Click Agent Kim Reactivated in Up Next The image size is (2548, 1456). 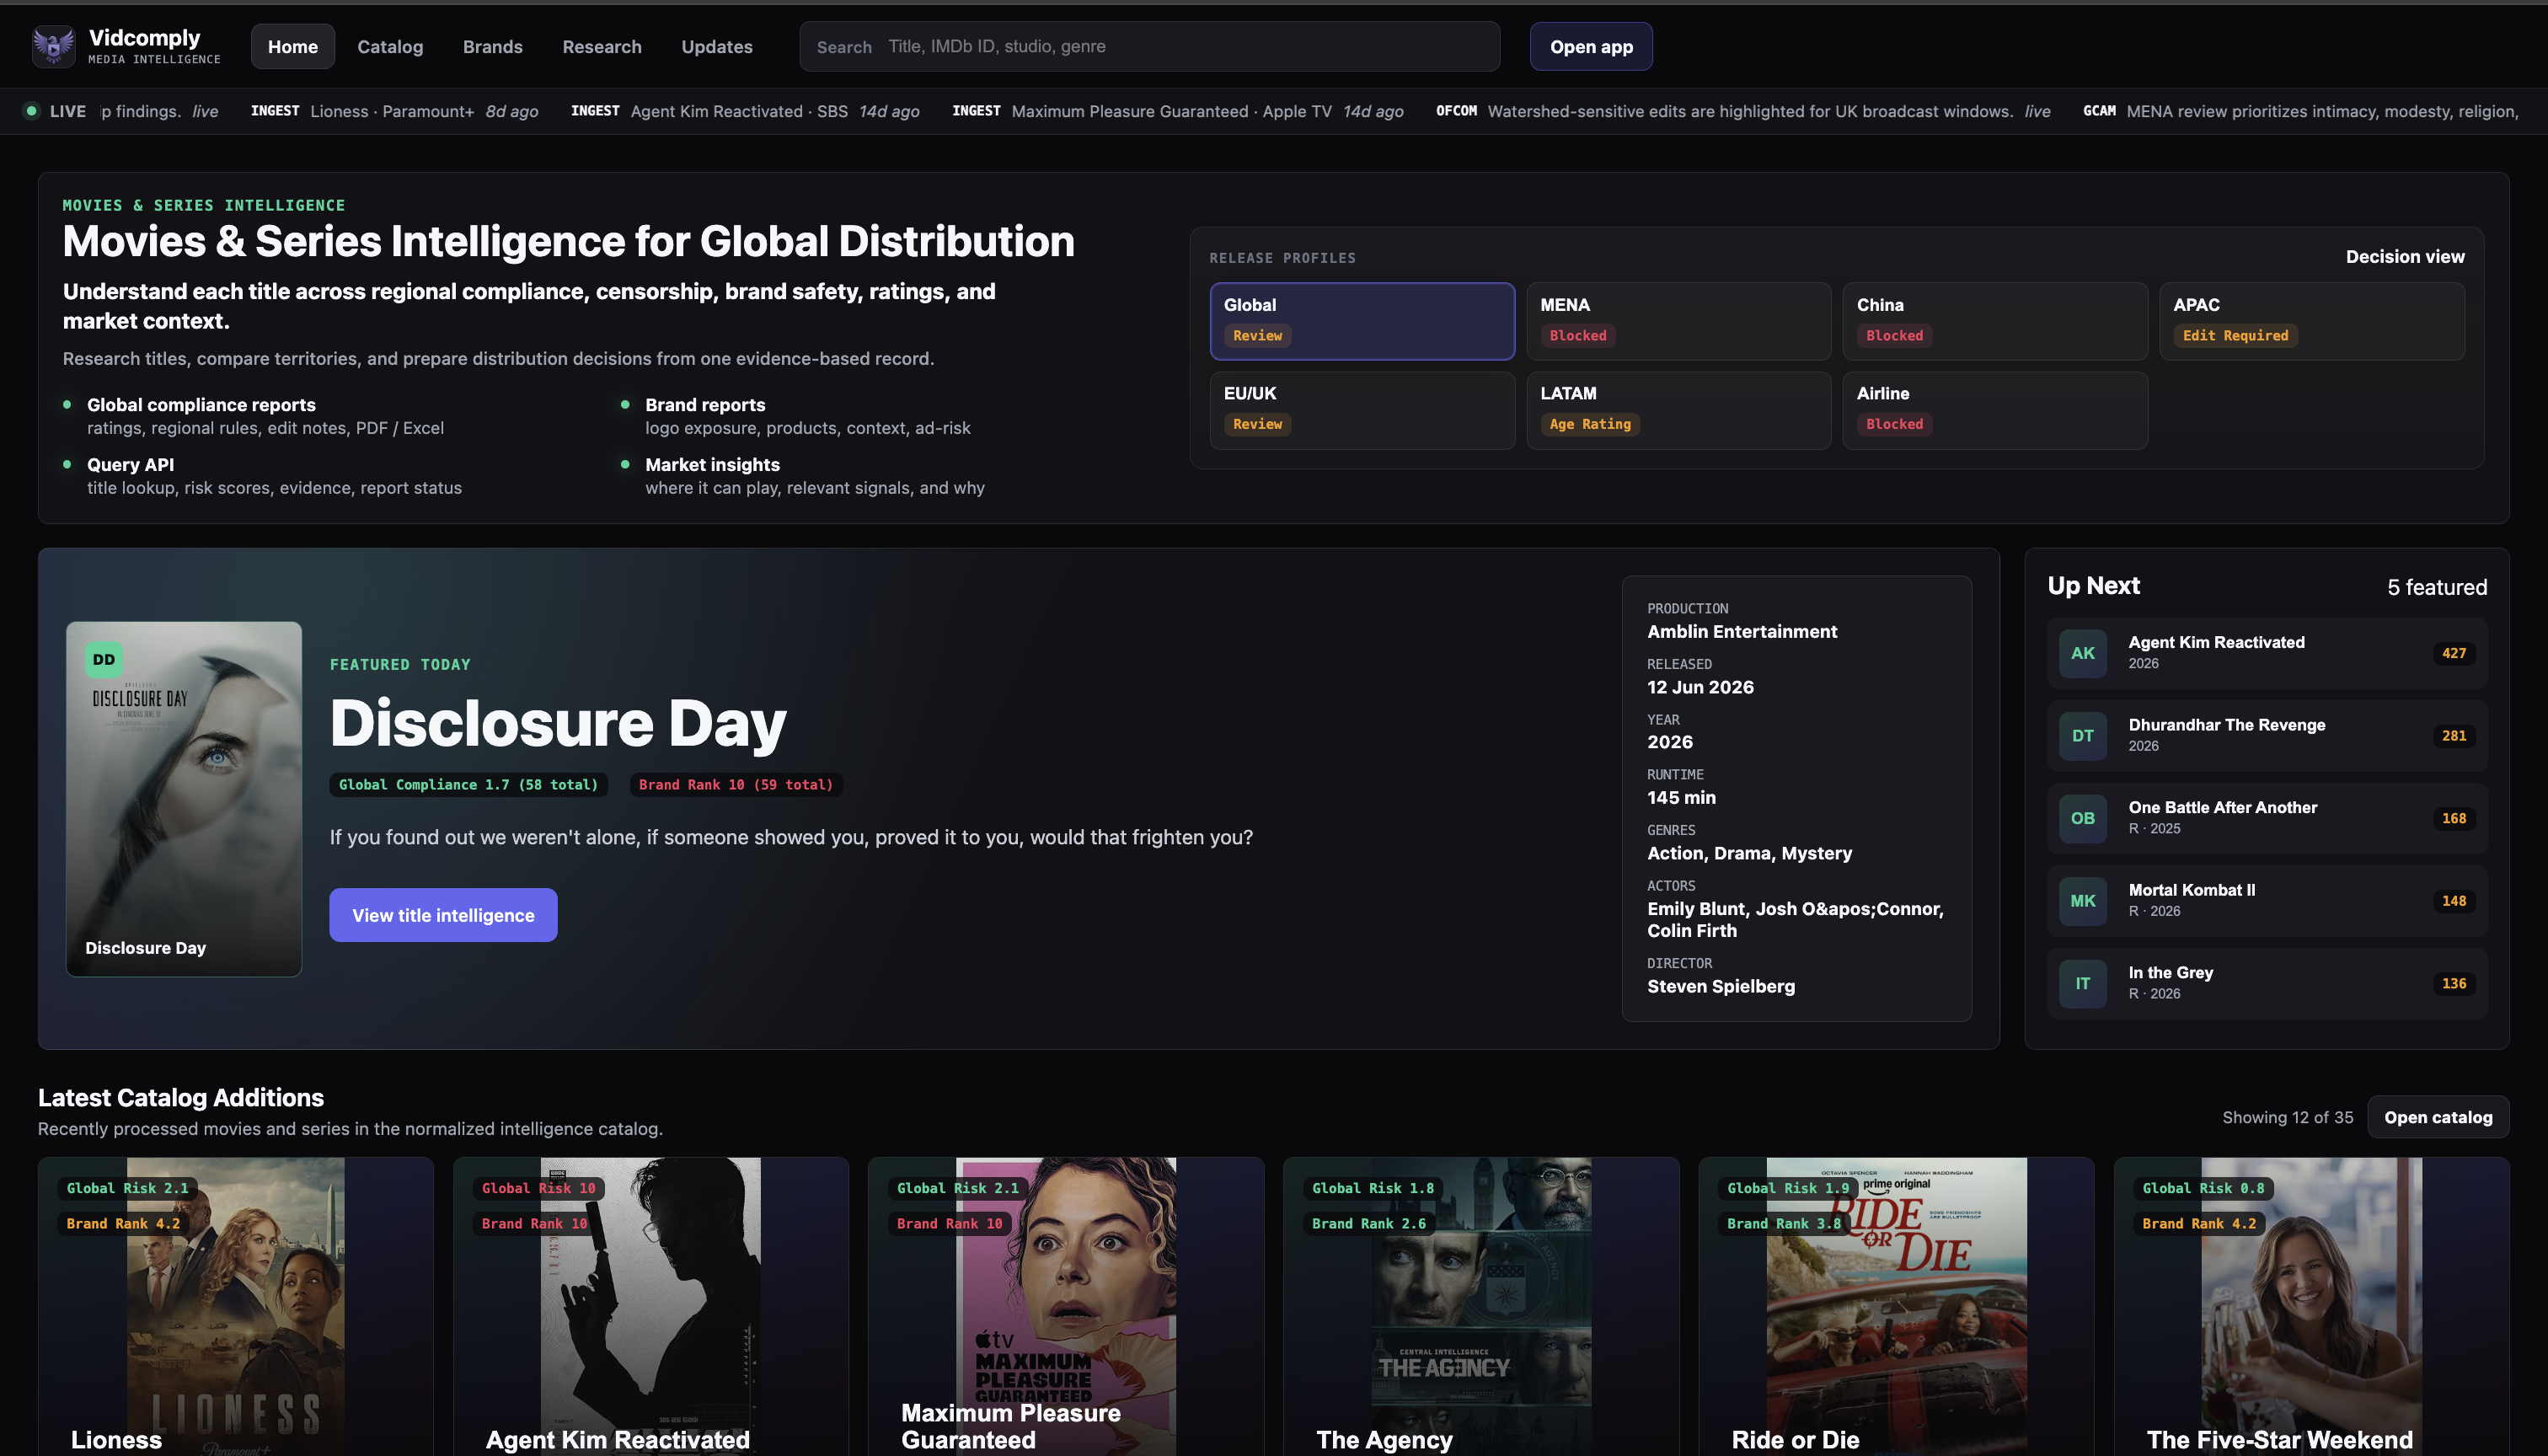click(x=2267, y=653)
